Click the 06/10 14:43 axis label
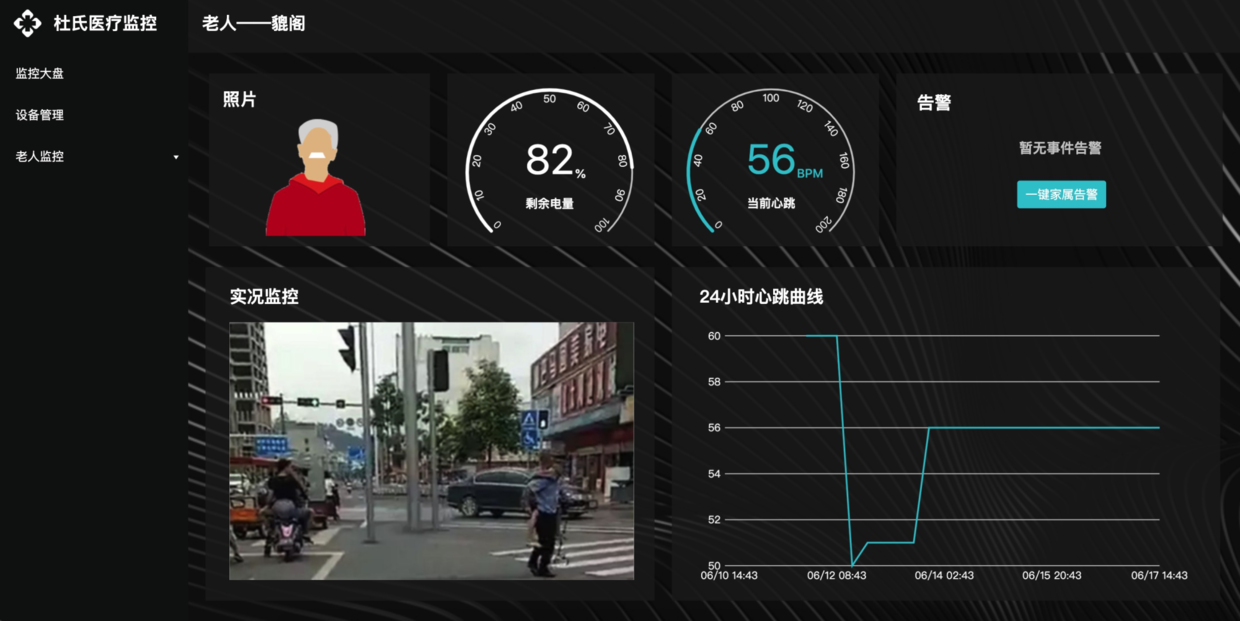The image size is (1240, 621). coord(729,576)
